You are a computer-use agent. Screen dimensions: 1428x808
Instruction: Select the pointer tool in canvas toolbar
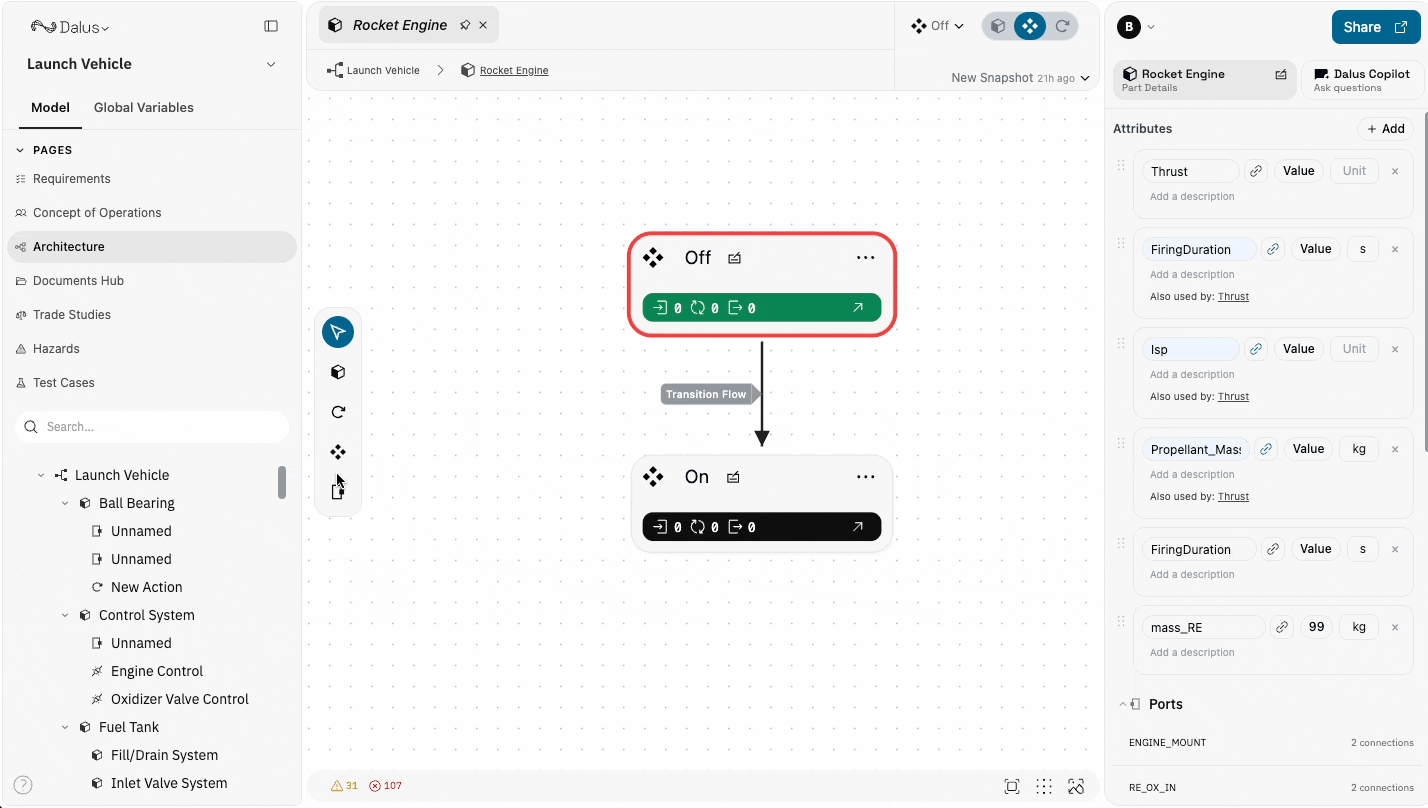click(x=338, y=332)
